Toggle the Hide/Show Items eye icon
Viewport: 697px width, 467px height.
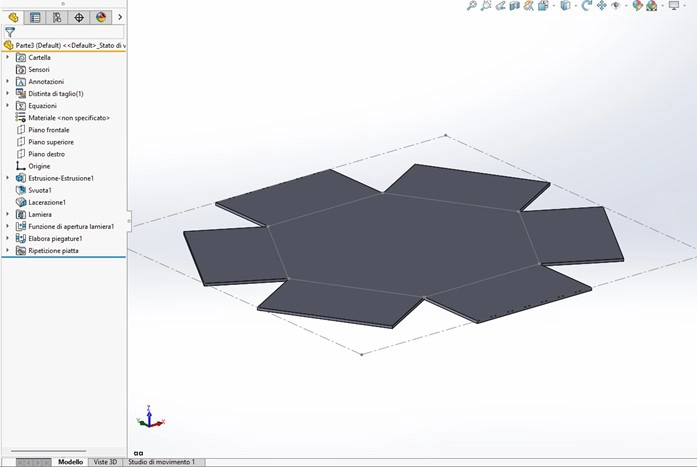616,6
